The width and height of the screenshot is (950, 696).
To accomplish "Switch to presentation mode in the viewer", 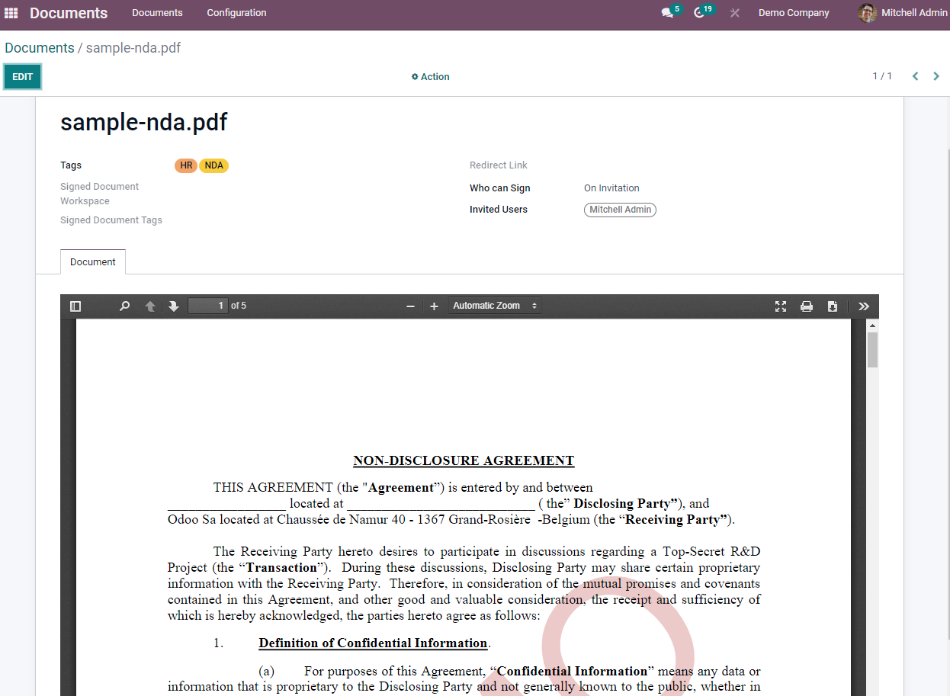I will 781,306.
